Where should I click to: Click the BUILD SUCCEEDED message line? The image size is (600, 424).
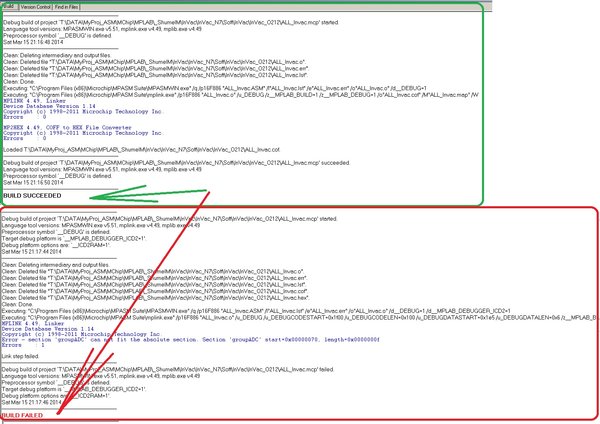[x=32, y=196]
